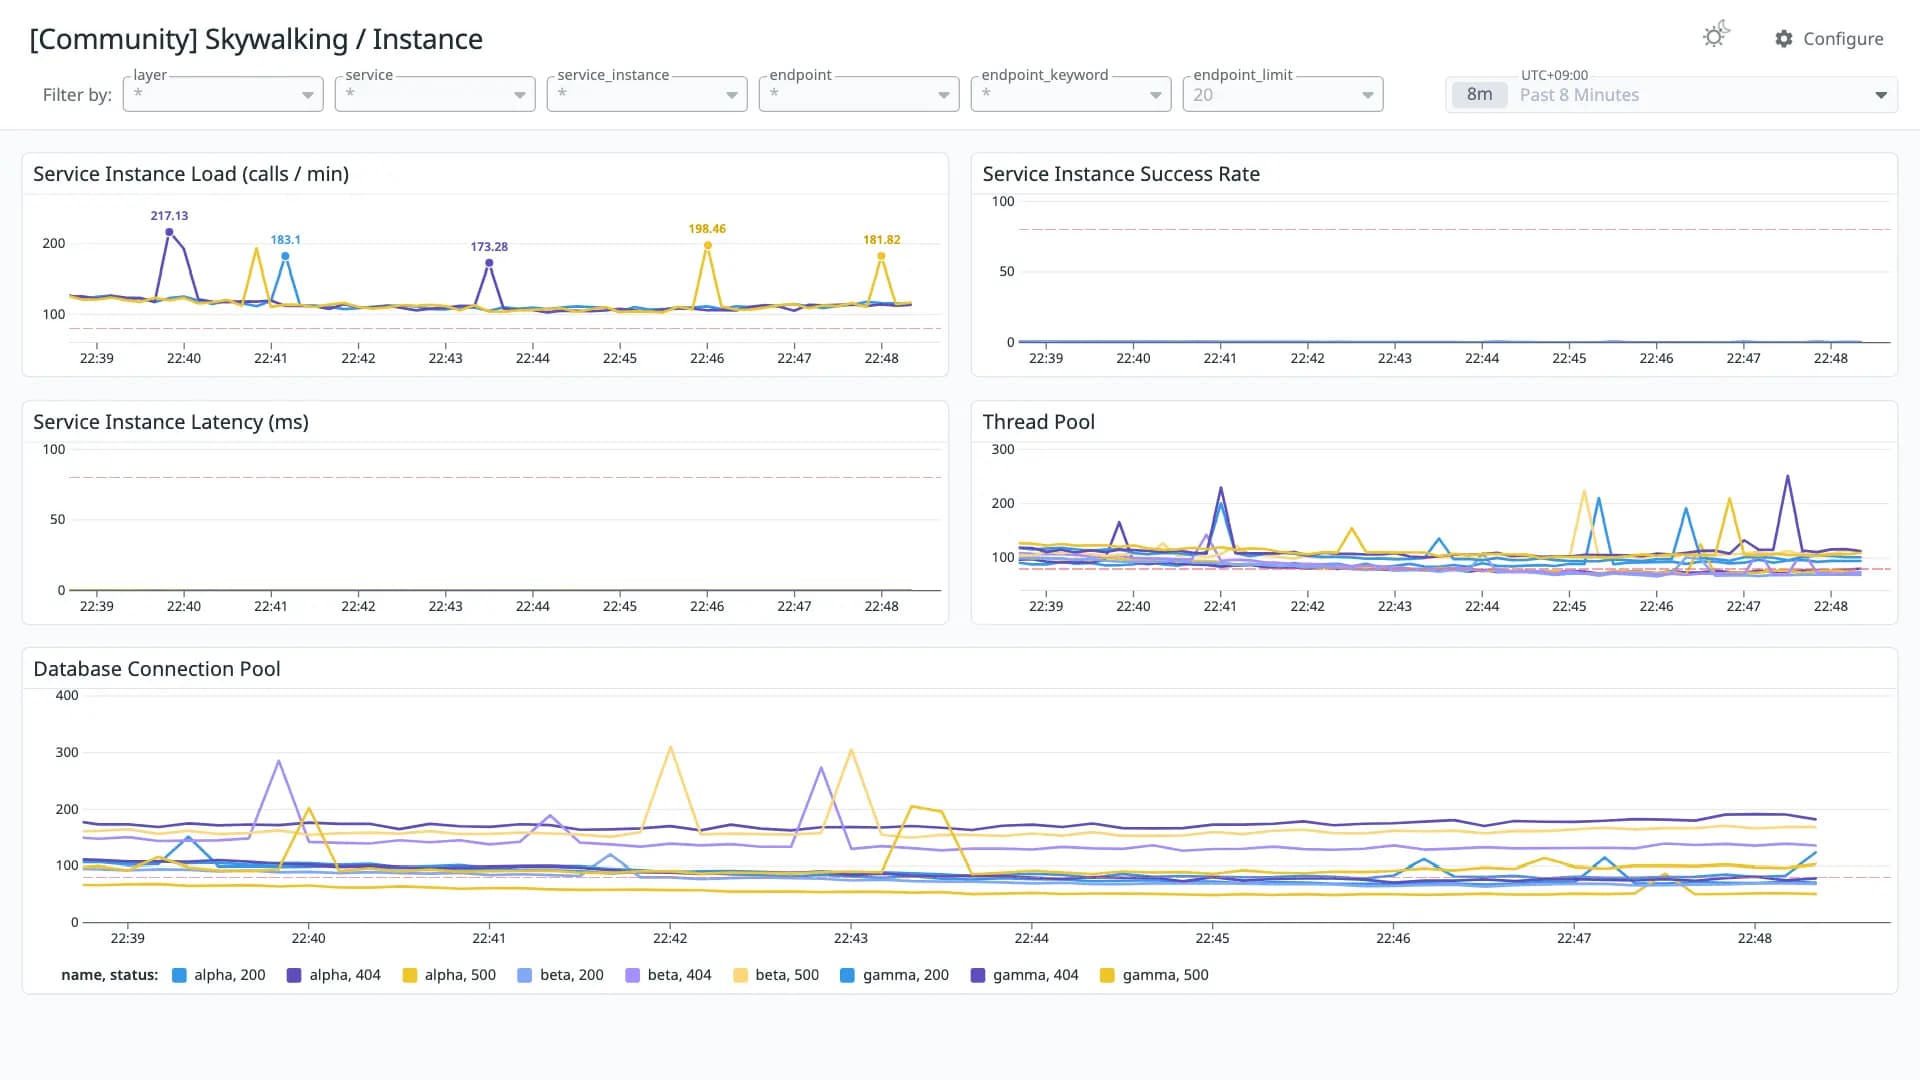Expand the endpoint_keyword filter dropdown
This screenshot has height=1080, width=1920.
click(x=1071, y=94)
